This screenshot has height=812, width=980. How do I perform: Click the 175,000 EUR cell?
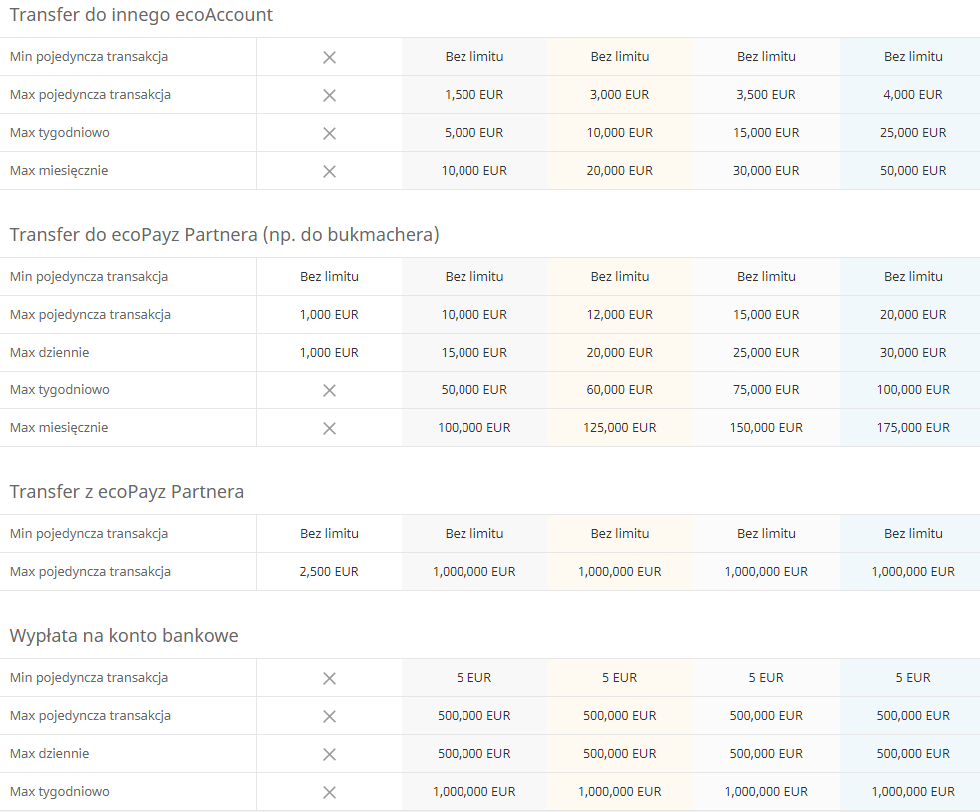[x=913, y=428]
